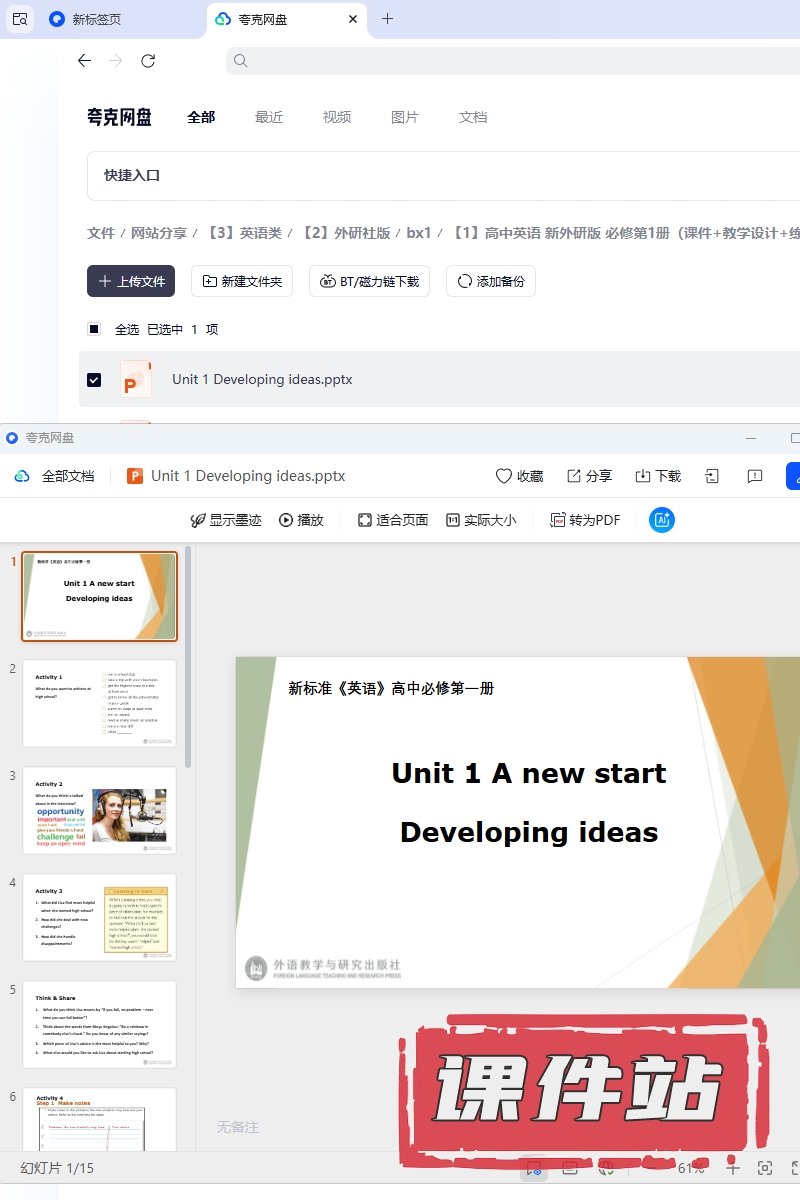Toggle the 全选 select-all checkbox

[x=94, y=329]
